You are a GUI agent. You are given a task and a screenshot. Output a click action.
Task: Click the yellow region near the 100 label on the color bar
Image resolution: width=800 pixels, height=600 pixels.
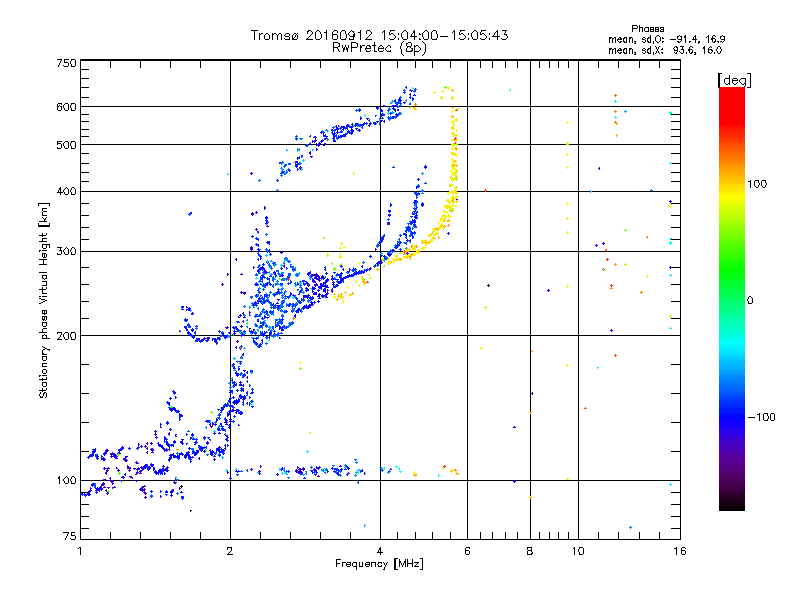732,190
